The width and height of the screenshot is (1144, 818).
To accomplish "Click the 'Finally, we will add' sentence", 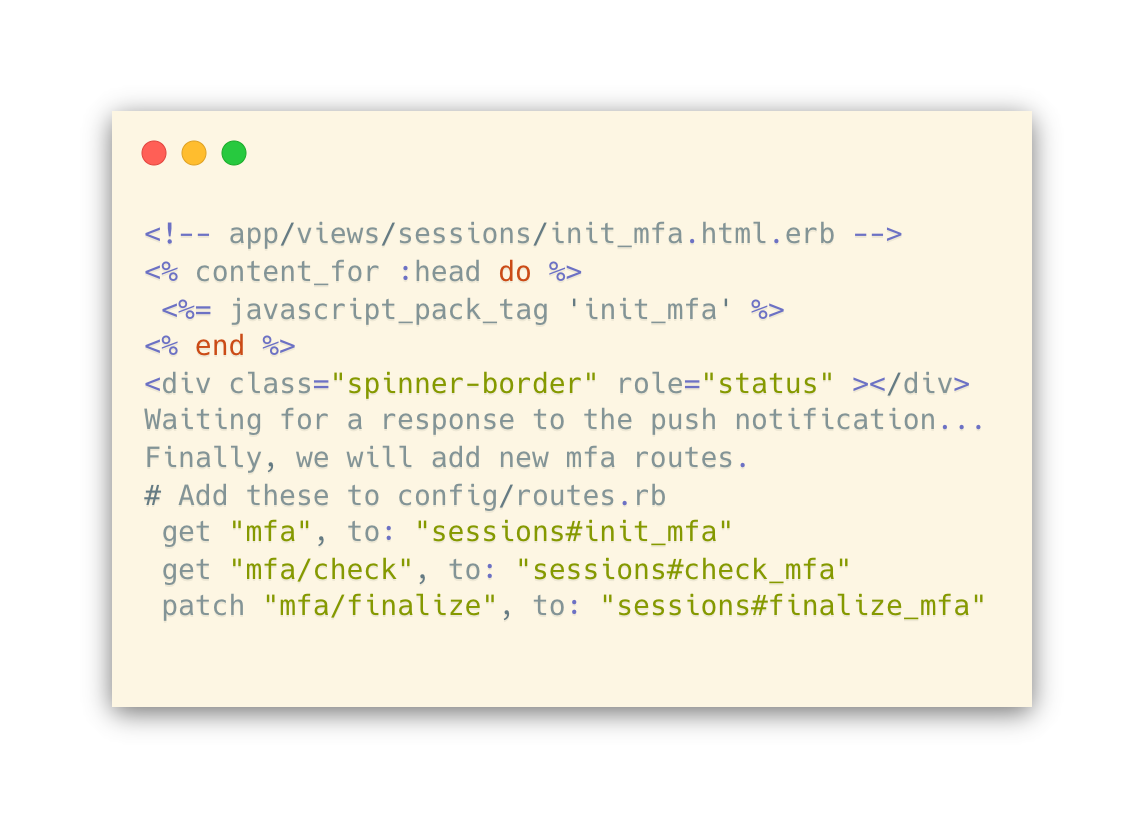I will click(x=446, y=458).
